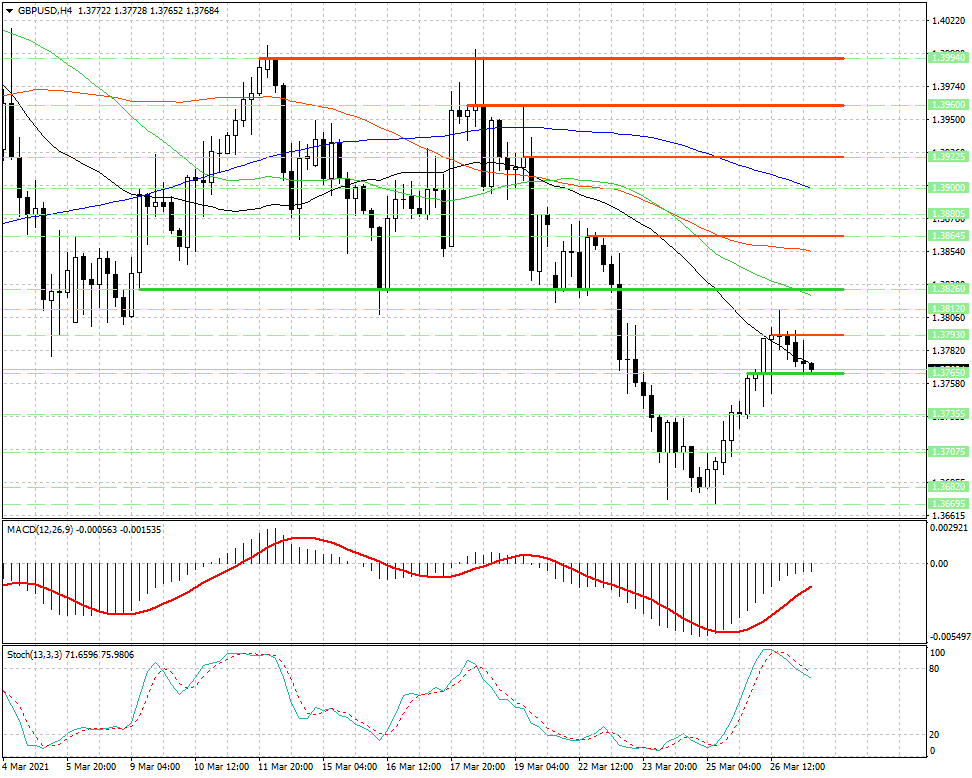This screenshot has height=778, width=972.
Task: Click the 1.36695 lowest price level label
Action: (x=948, y=503)
